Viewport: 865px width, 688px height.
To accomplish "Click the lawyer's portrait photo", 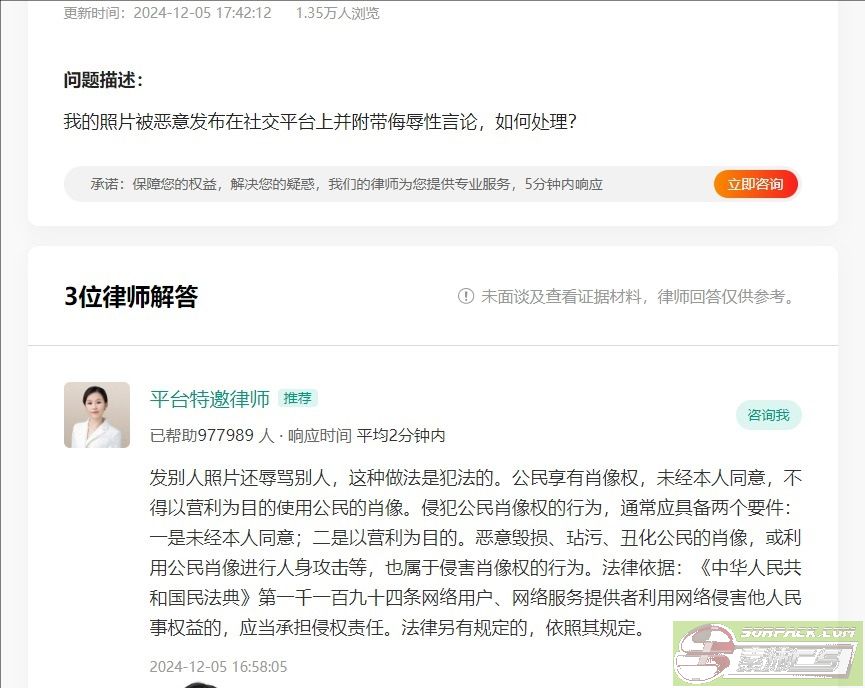I will pos(97,415).
